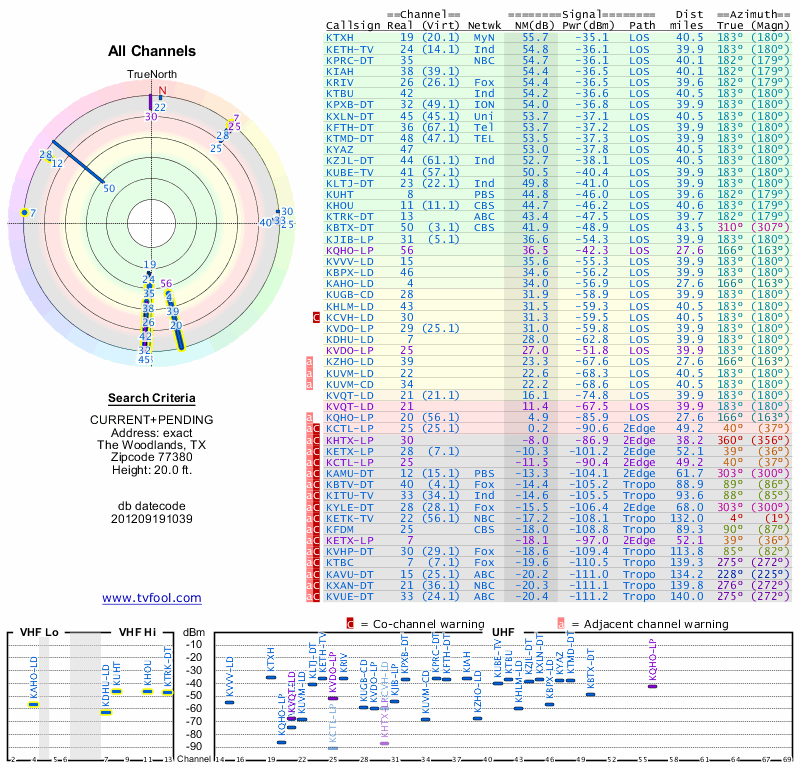Open the KVUE-DT callsign at table bottom

point(349,596)
